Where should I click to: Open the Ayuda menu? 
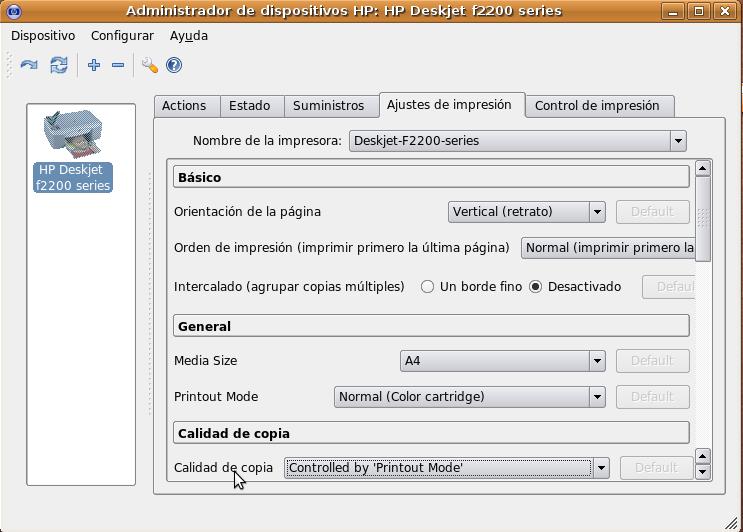[x=189, y=36]
